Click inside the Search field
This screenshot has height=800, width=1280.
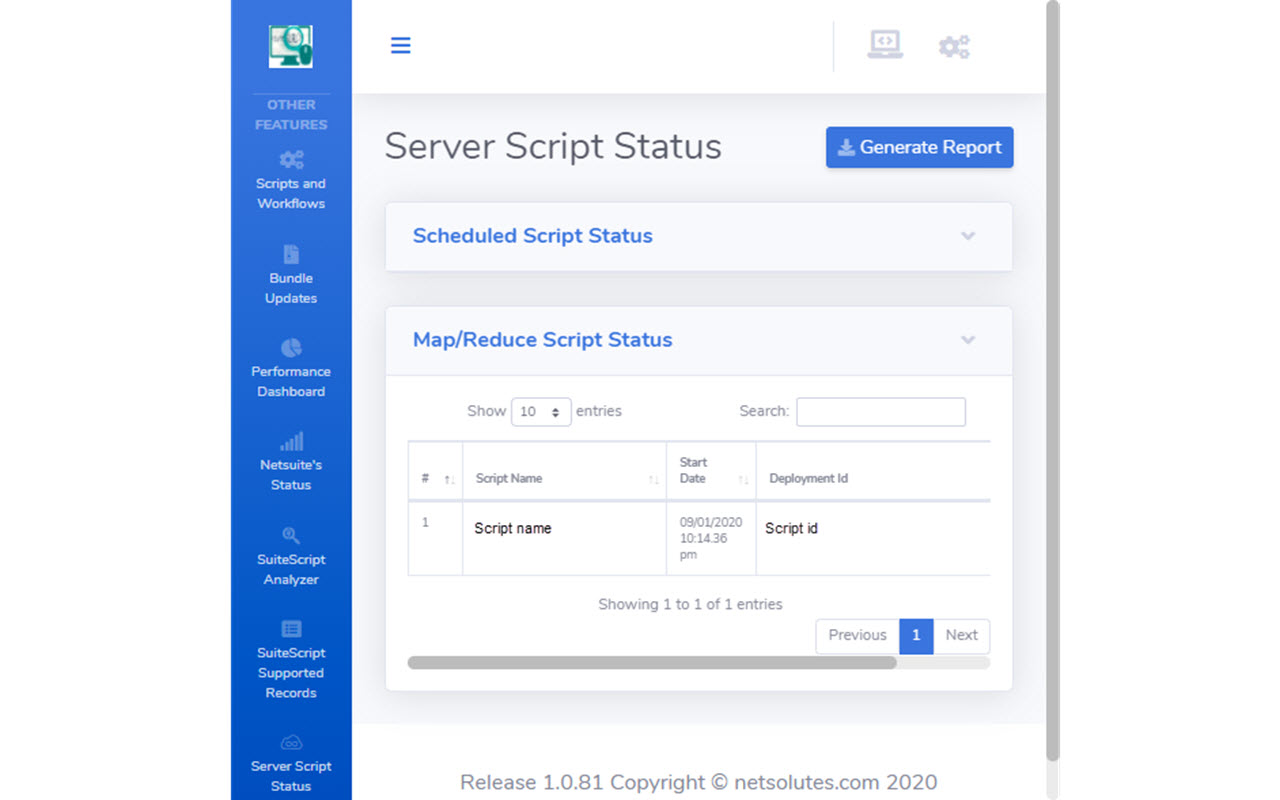(880, 411)
